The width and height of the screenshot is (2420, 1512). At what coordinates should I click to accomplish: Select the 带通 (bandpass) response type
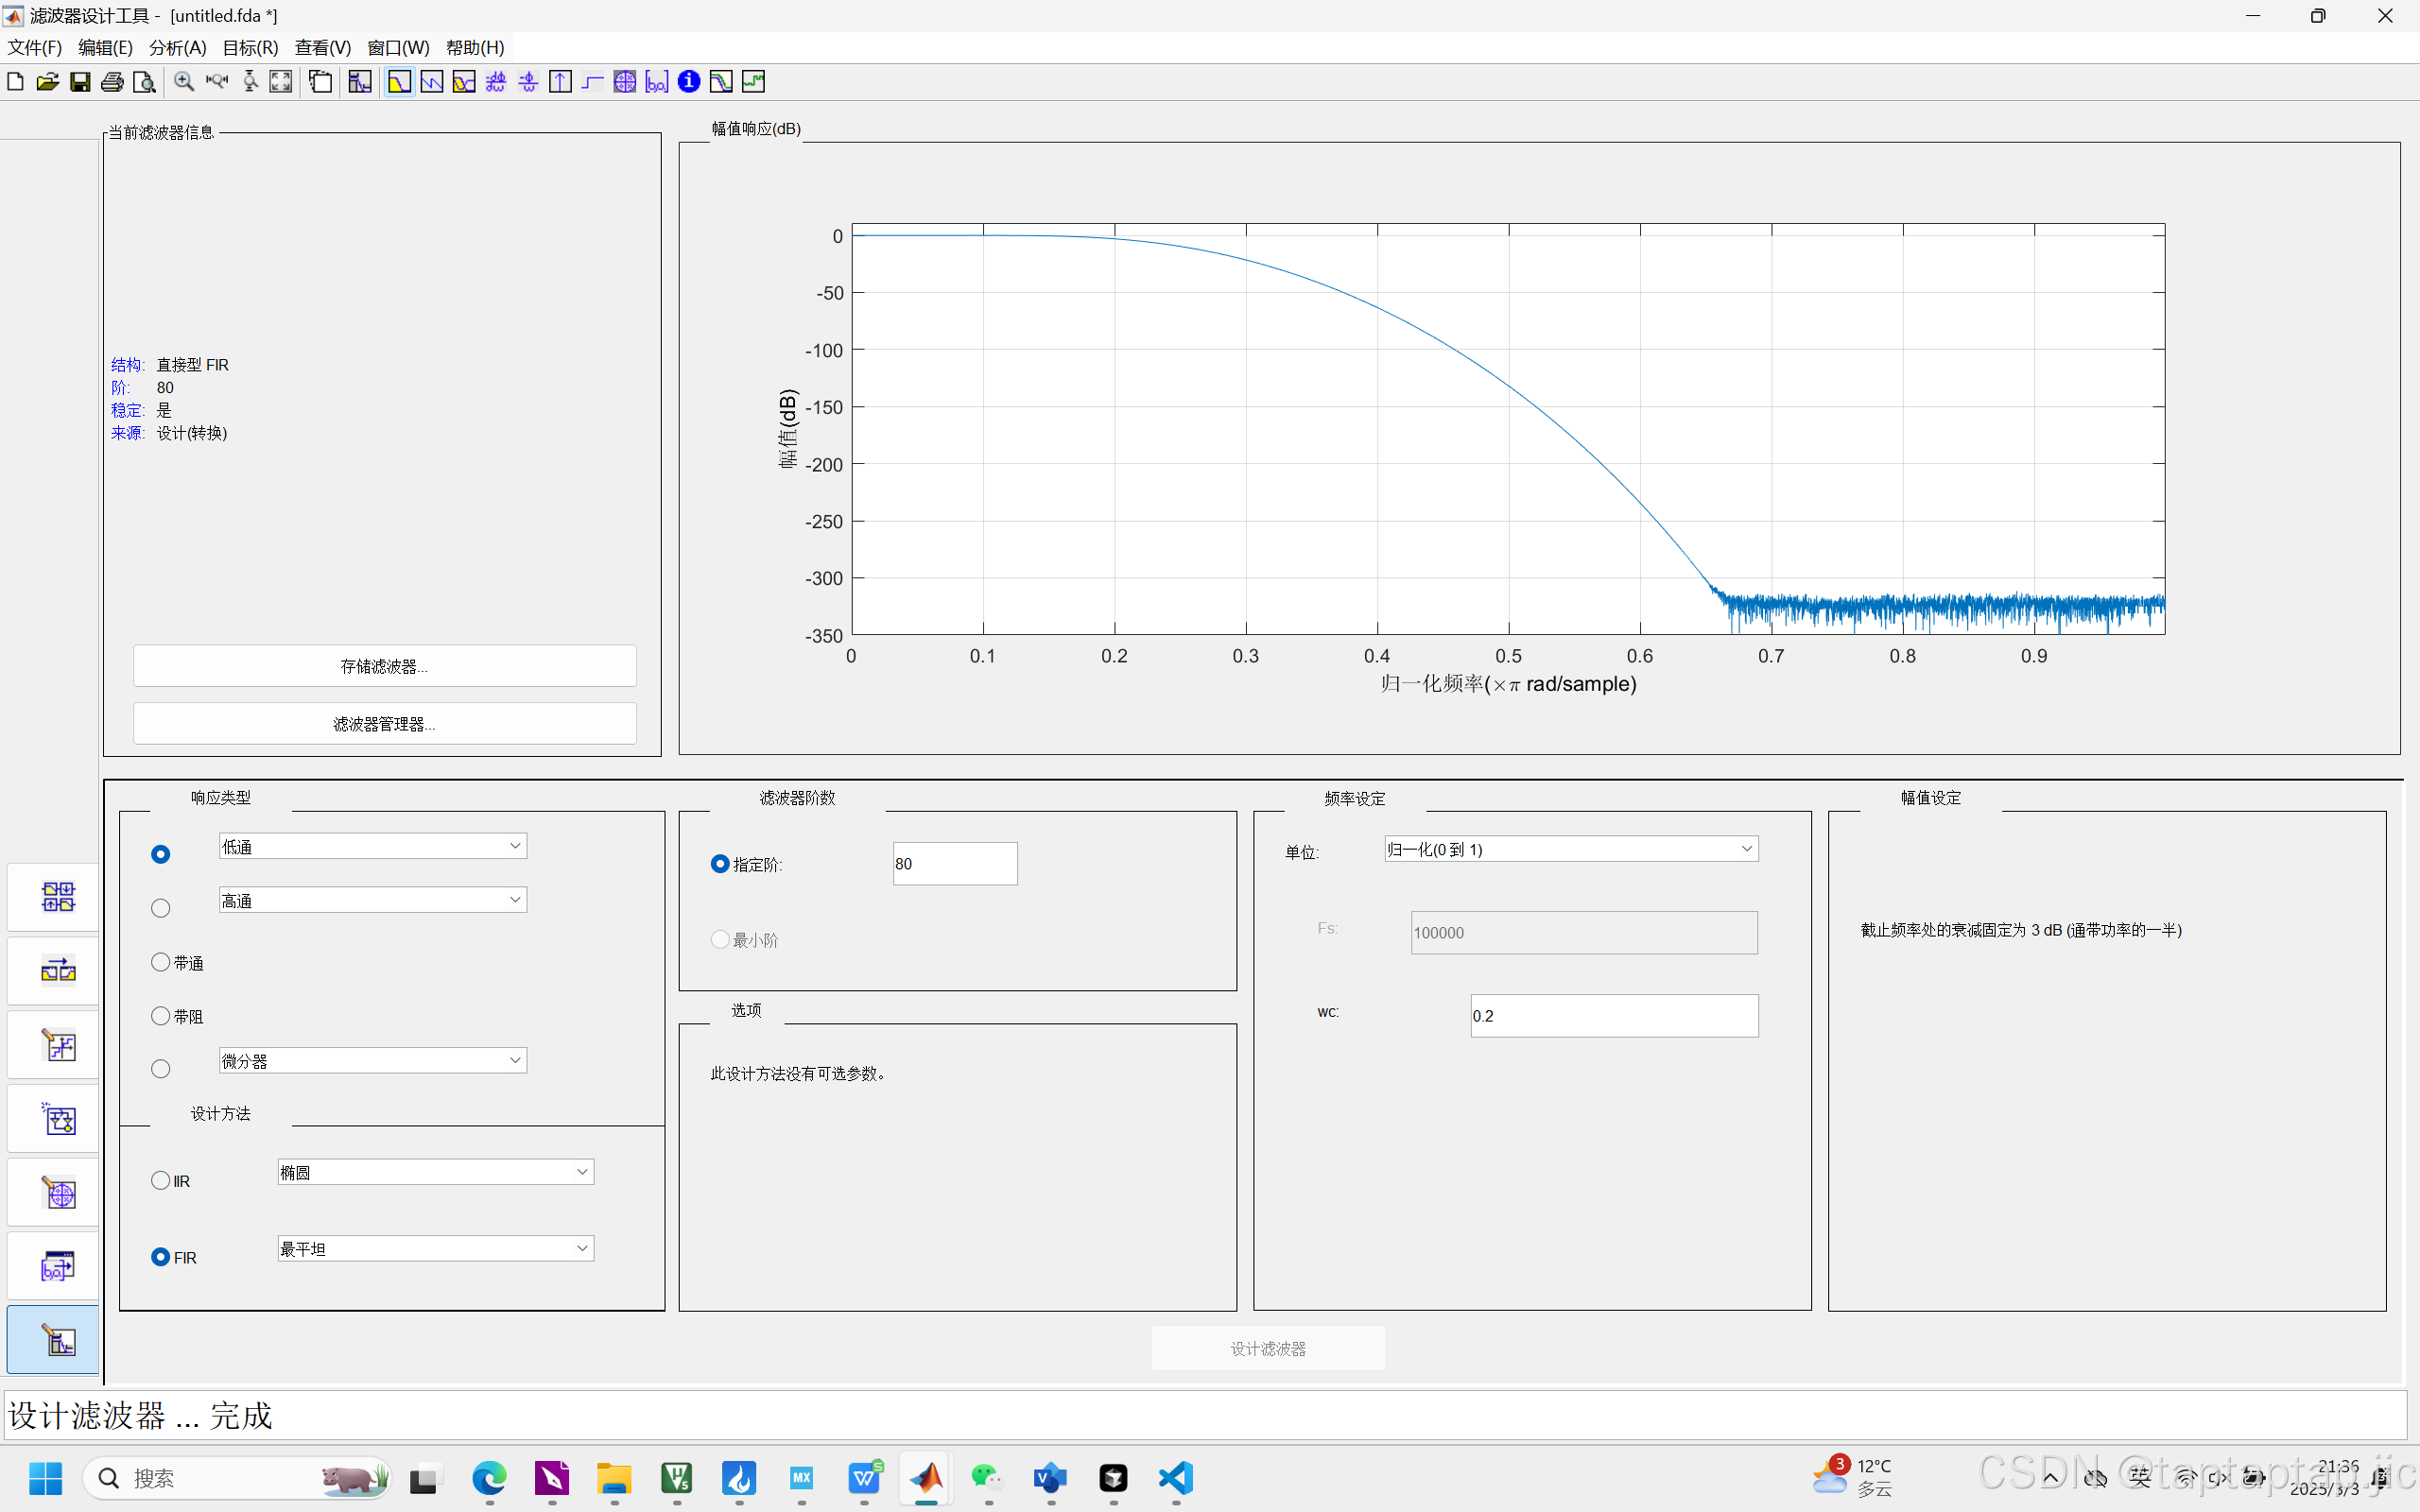[x=160, y=962]
